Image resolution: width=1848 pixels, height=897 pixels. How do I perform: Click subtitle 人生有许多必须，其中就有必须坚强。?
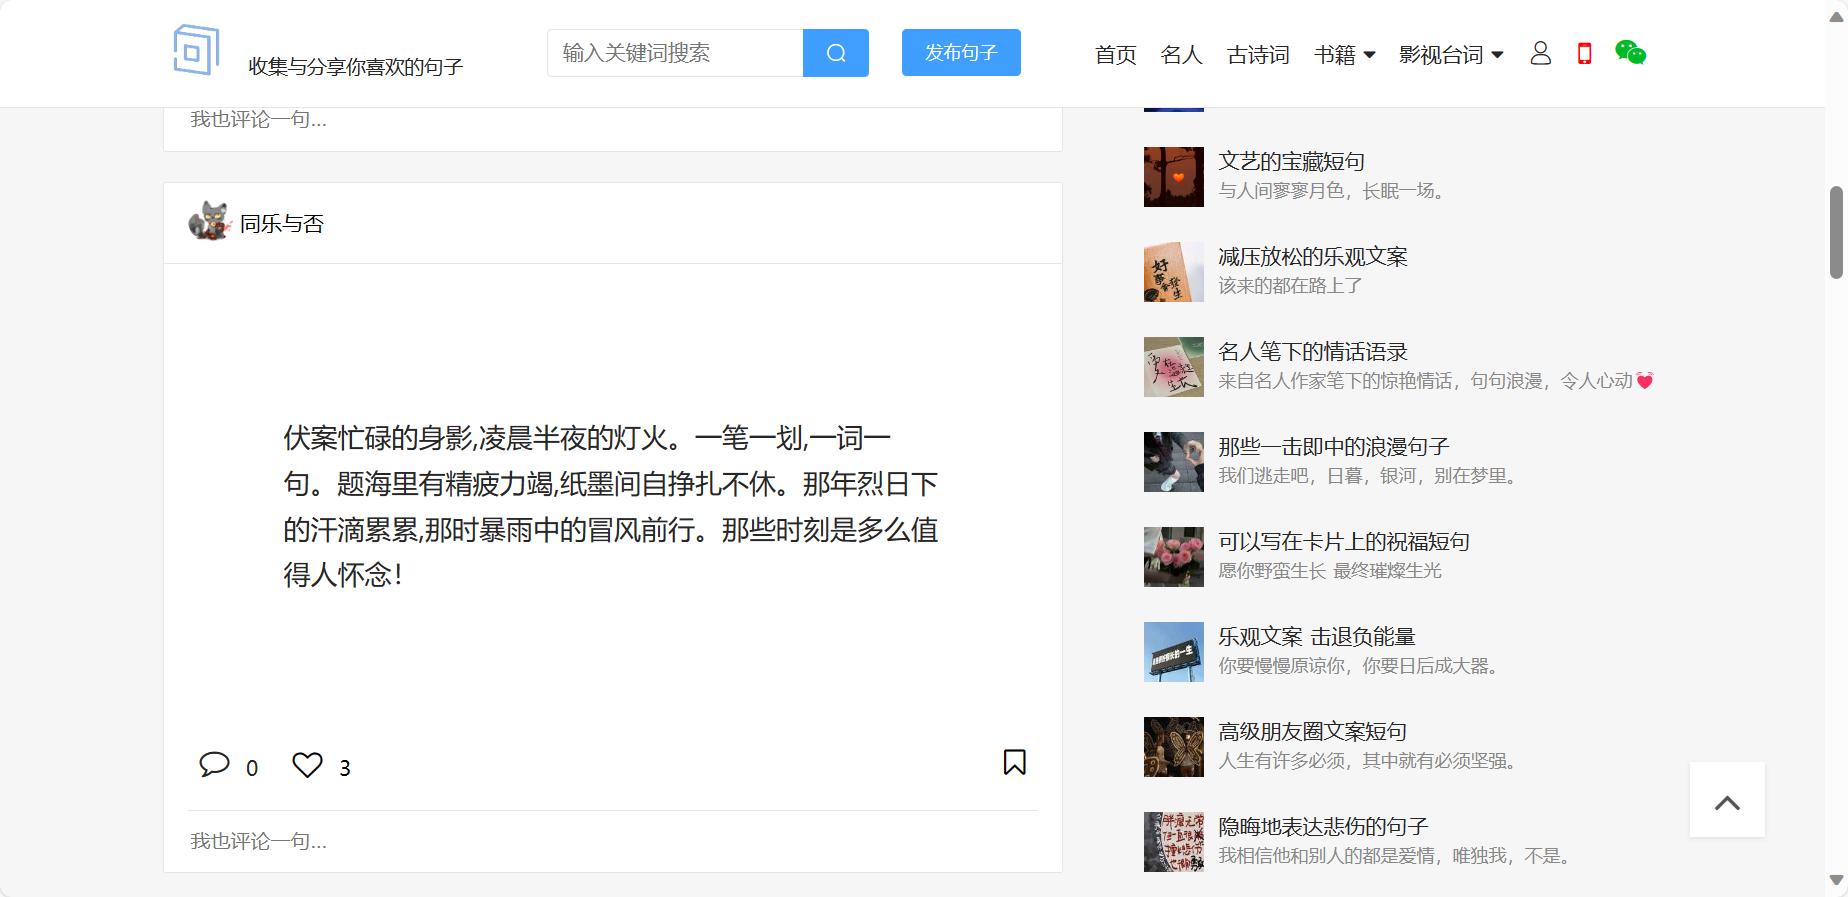[x=1368, y=761]
